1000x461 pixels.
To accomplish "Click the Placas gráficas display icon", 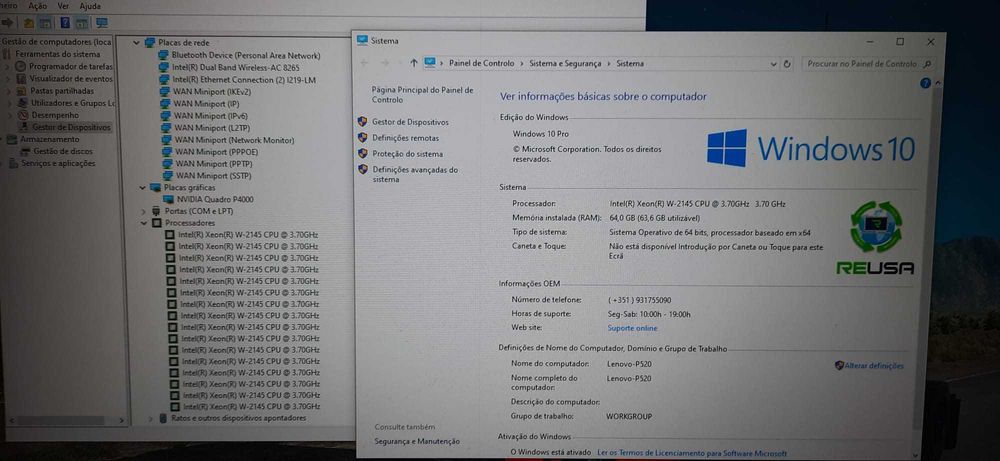I will pyautogui.click(x=155, y=188).
